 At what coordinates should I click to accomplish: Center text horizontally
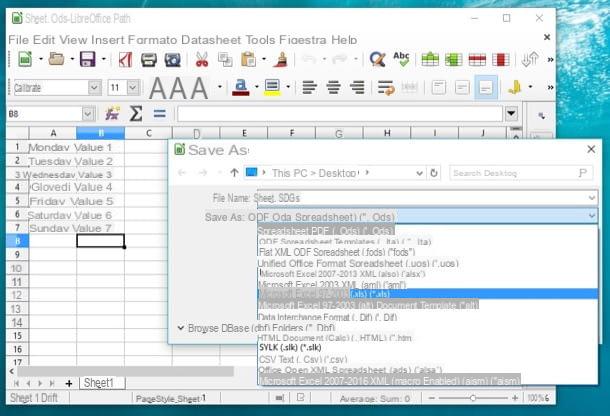click(x=333, y=88)
